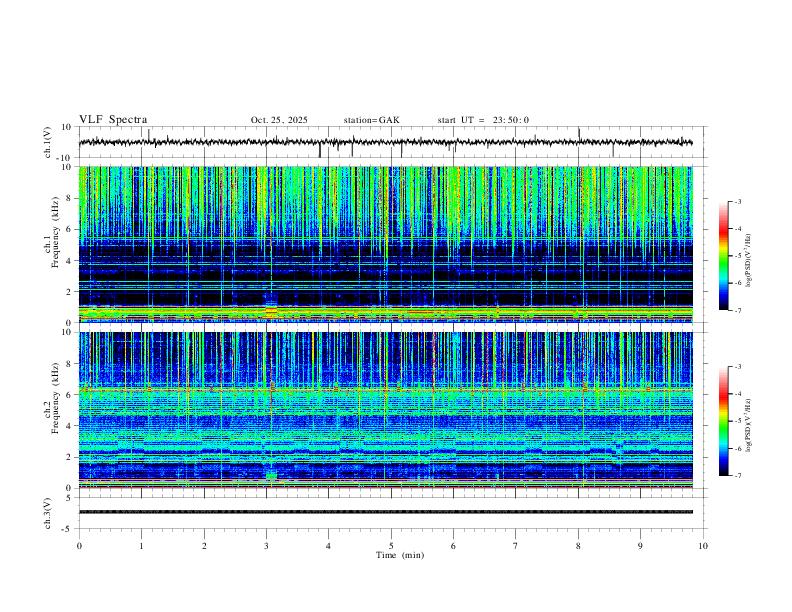Click the ch.1 "Frequency (kHz)" axis label
This screenshot has width=792, height=612.
pyautogui.click(x=55, y=233)
